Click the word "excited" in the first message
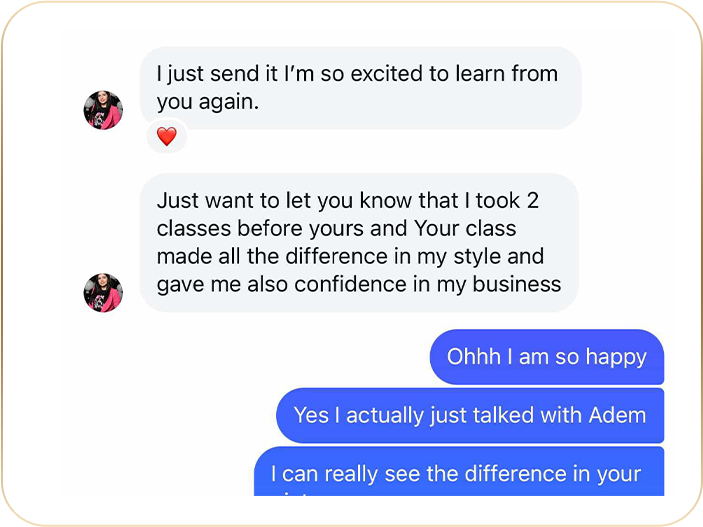703x527 pixels. (x=386, y=74)
